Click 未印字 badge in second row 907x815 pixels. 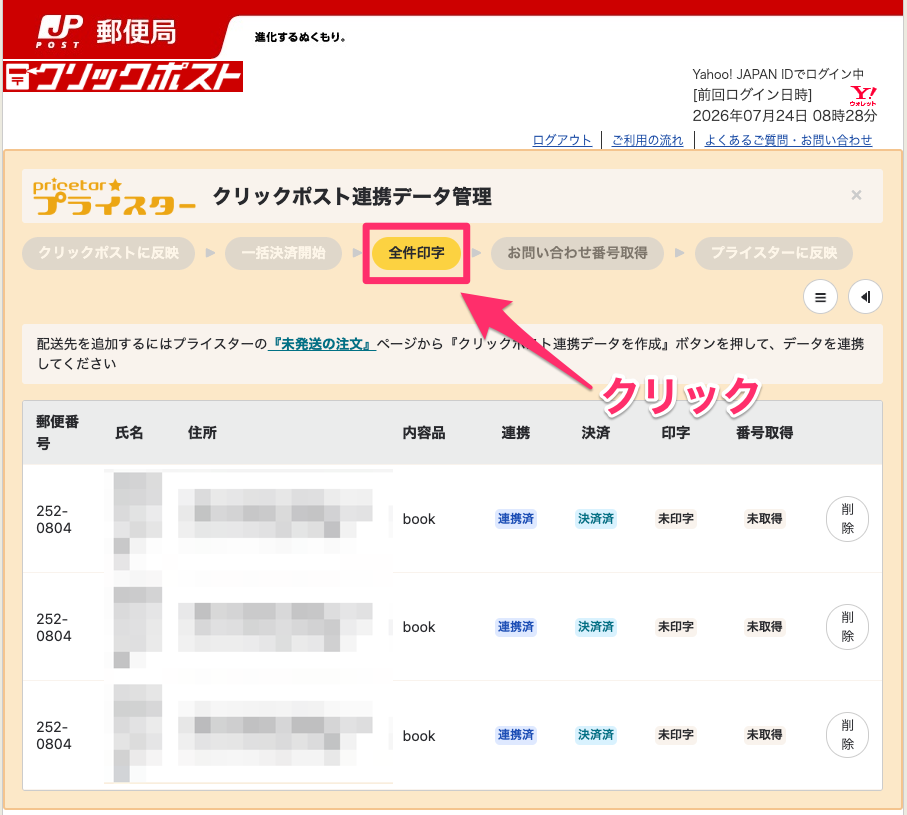676,627
